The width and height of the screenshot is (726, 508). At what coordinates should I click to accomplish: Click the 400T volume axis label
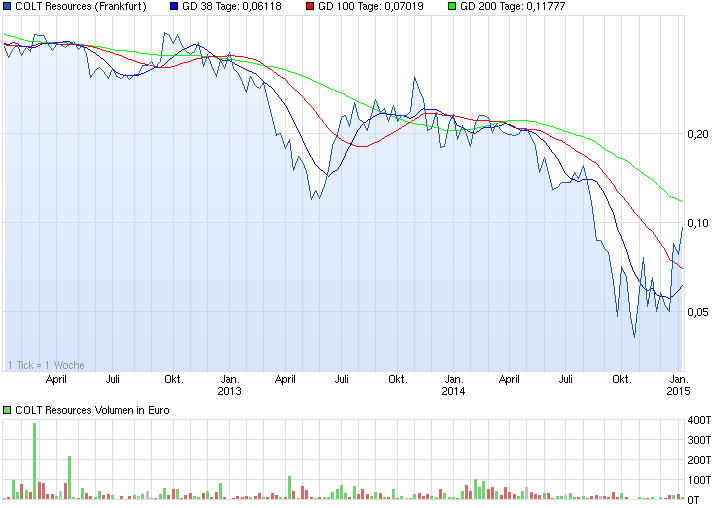point(699,420)
